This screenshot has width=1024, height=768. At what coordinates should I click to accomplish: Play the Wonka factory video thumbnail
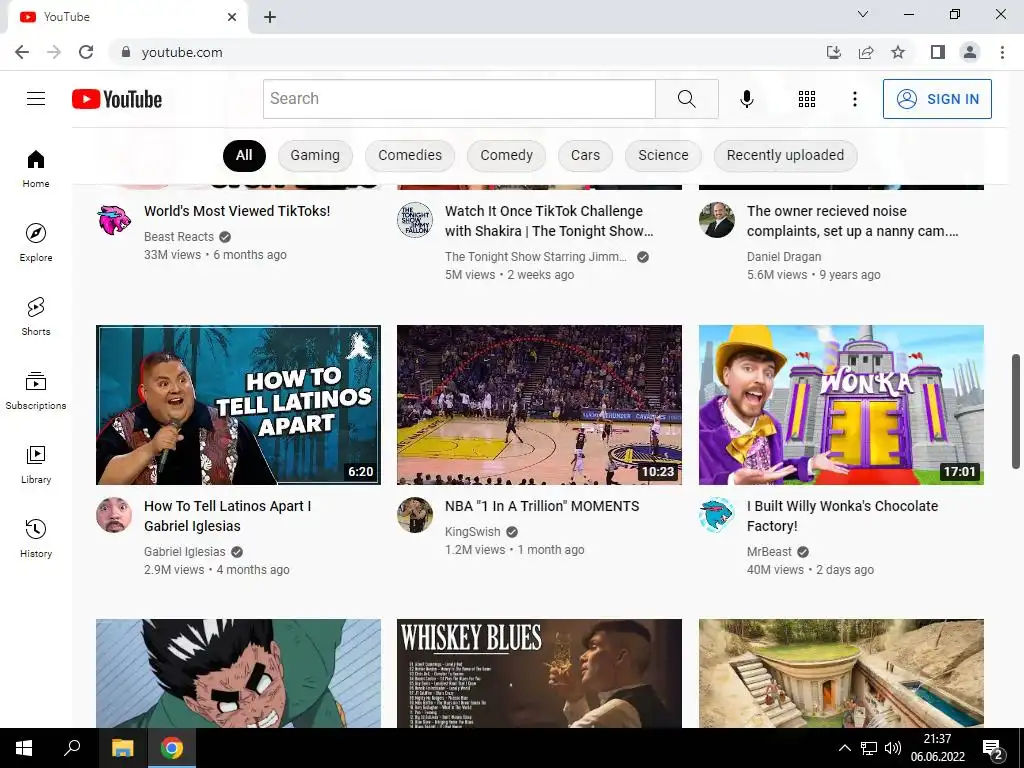[x=841, y=405]
